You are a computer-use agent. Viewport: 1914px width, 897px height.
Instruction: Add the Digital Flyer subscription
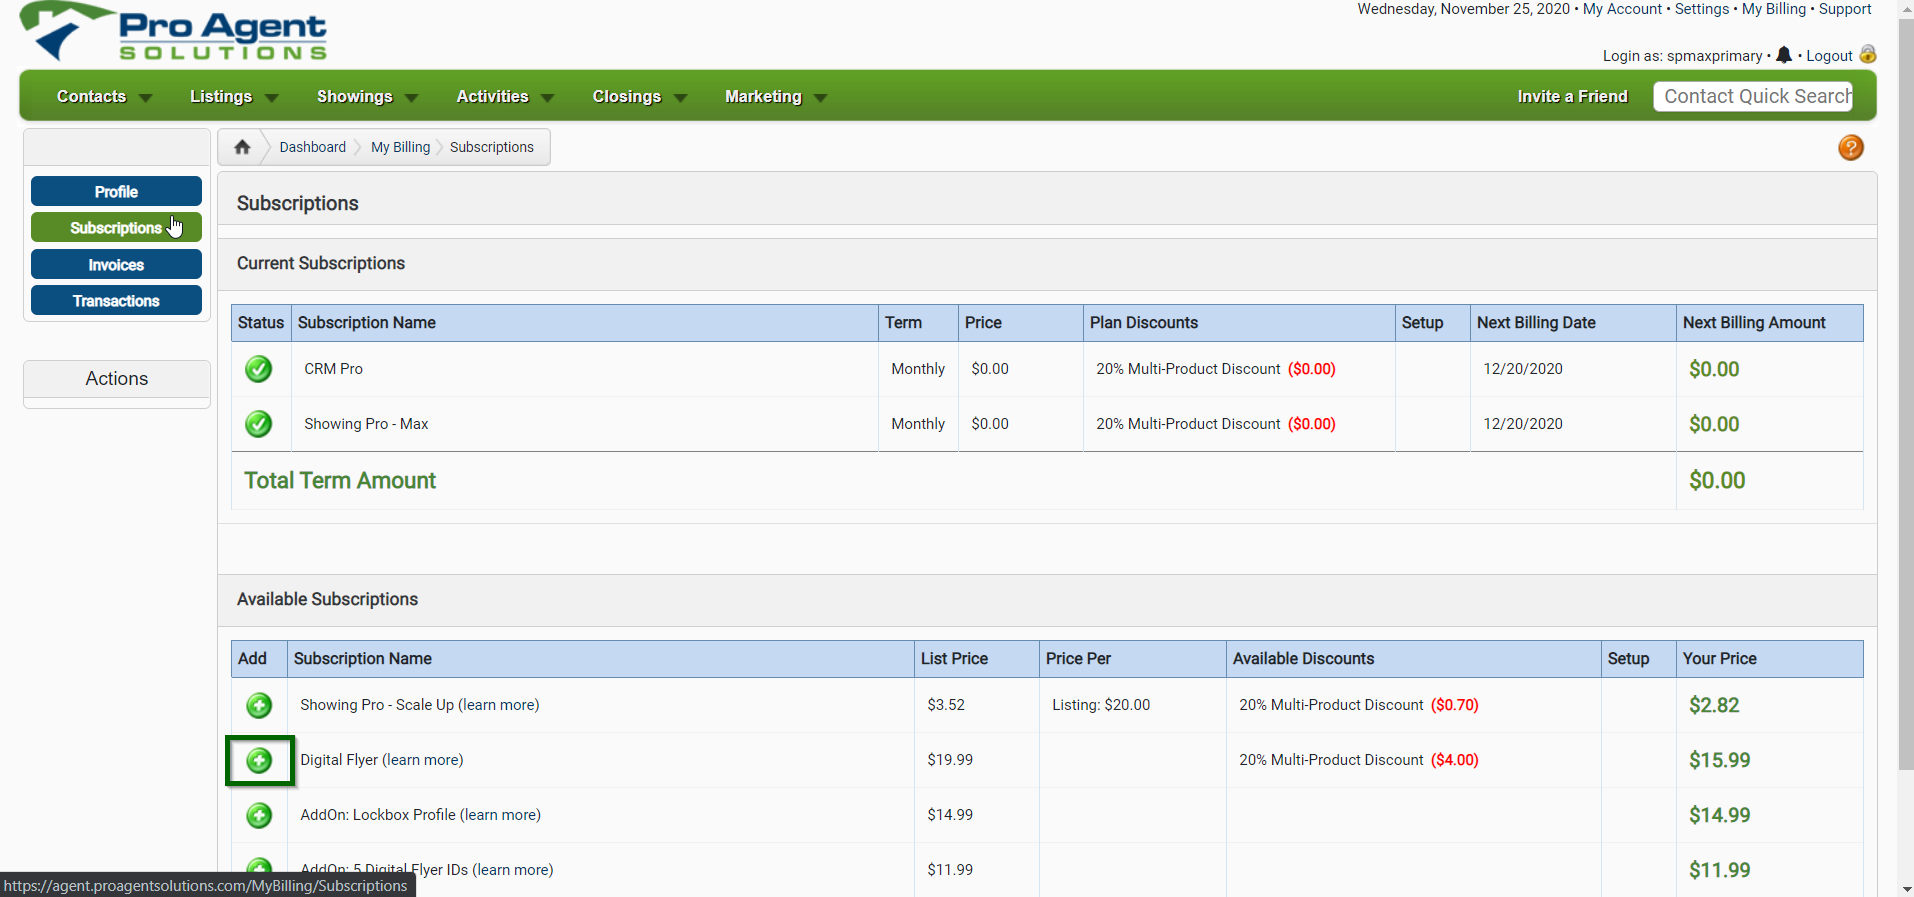[259, 760]
